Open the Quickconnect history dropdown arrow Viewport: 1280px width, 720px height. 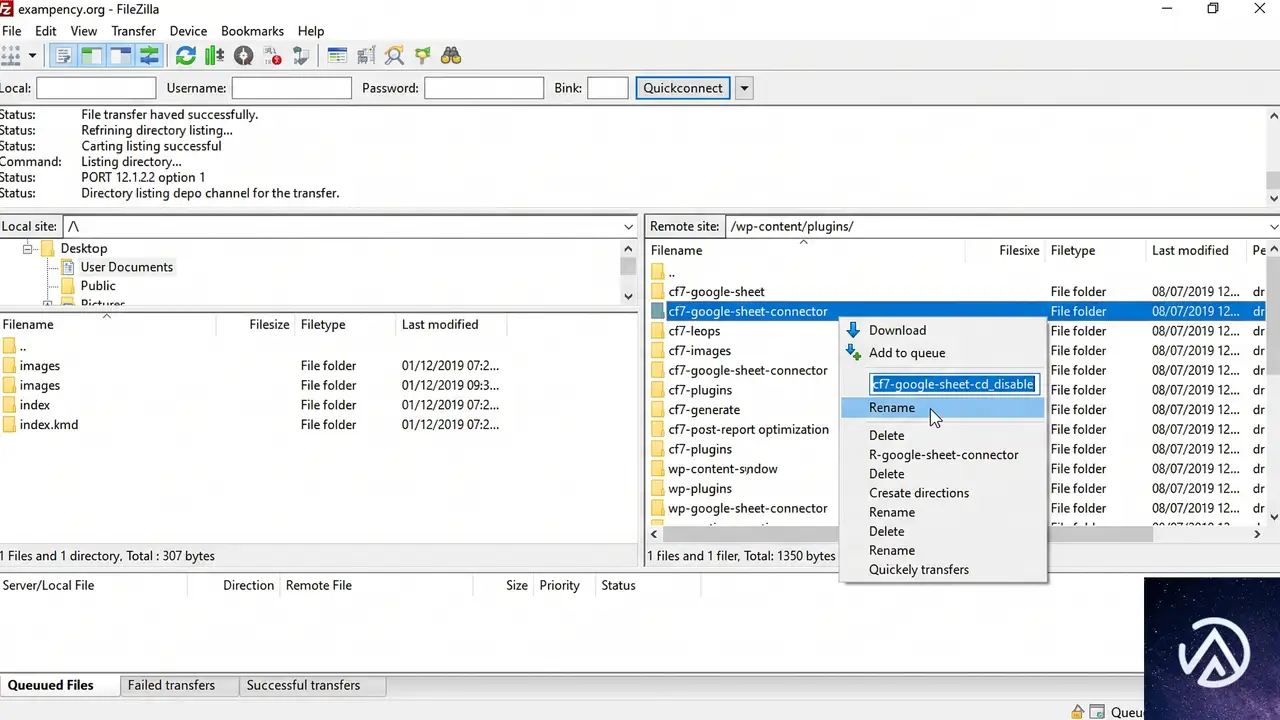[743, 88]
